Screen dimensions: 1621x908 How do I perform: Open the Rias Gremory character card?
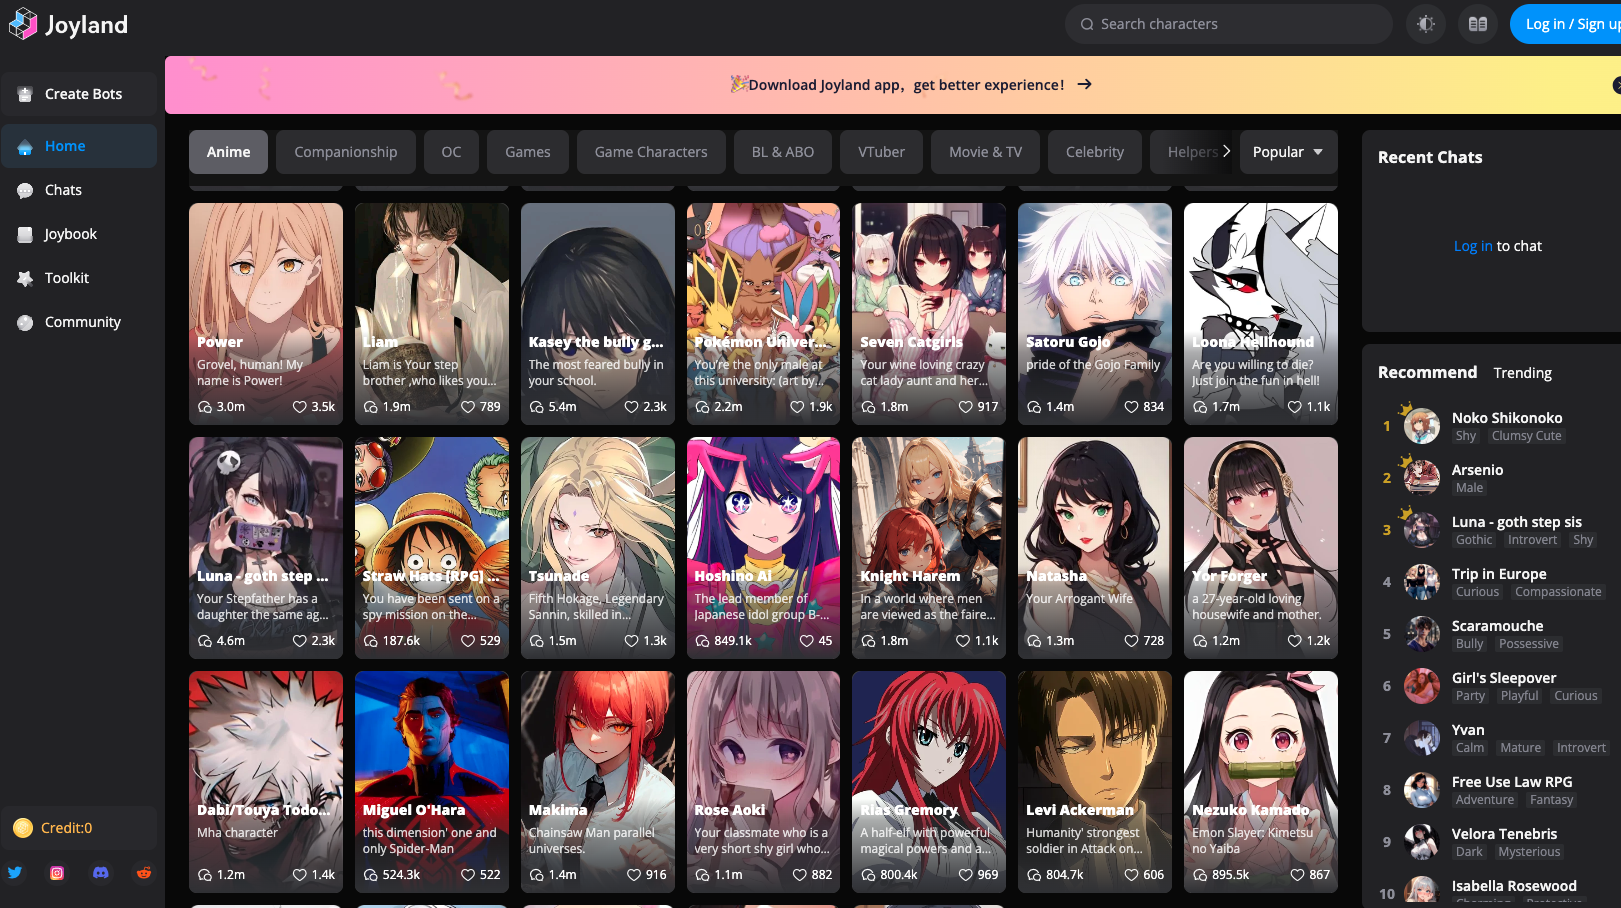click(929, 782)
